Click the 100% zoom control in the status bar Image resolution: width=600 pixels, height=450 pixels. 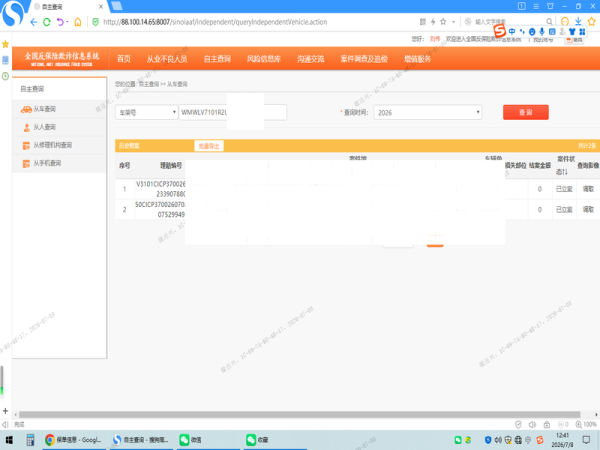586,424
